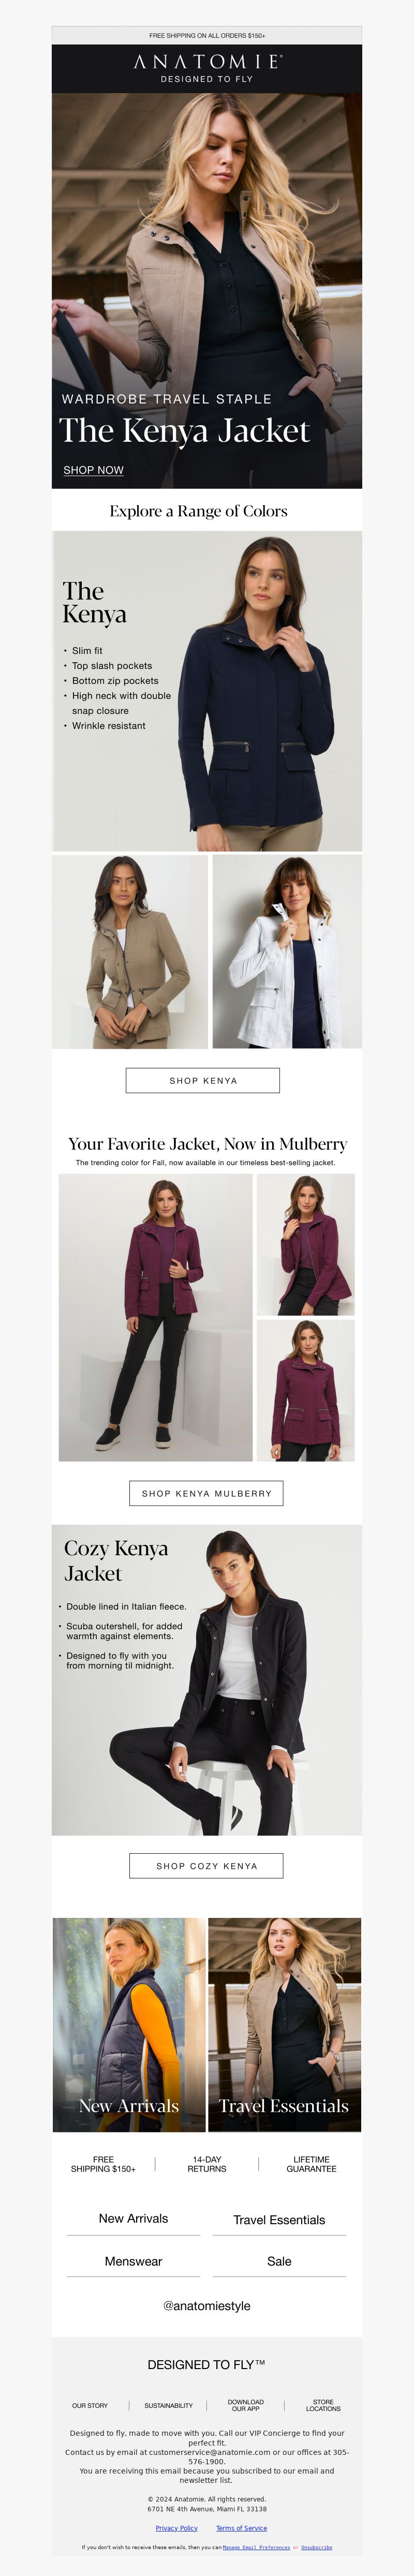414x2576 pixels.
Task: Click the Shop Kenya button
Action: [x=203, y=1080]
